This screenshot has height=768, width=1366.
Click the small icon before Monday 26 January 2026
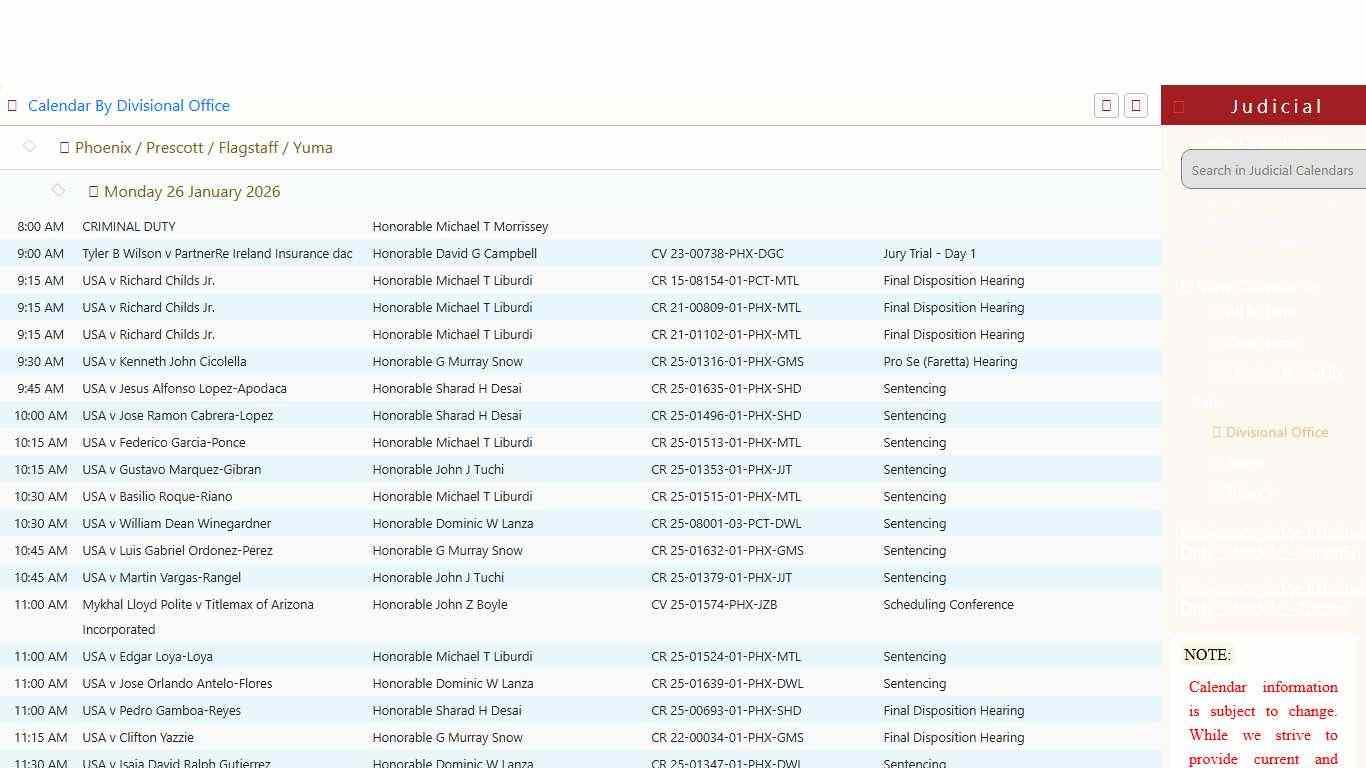(93, 192)
